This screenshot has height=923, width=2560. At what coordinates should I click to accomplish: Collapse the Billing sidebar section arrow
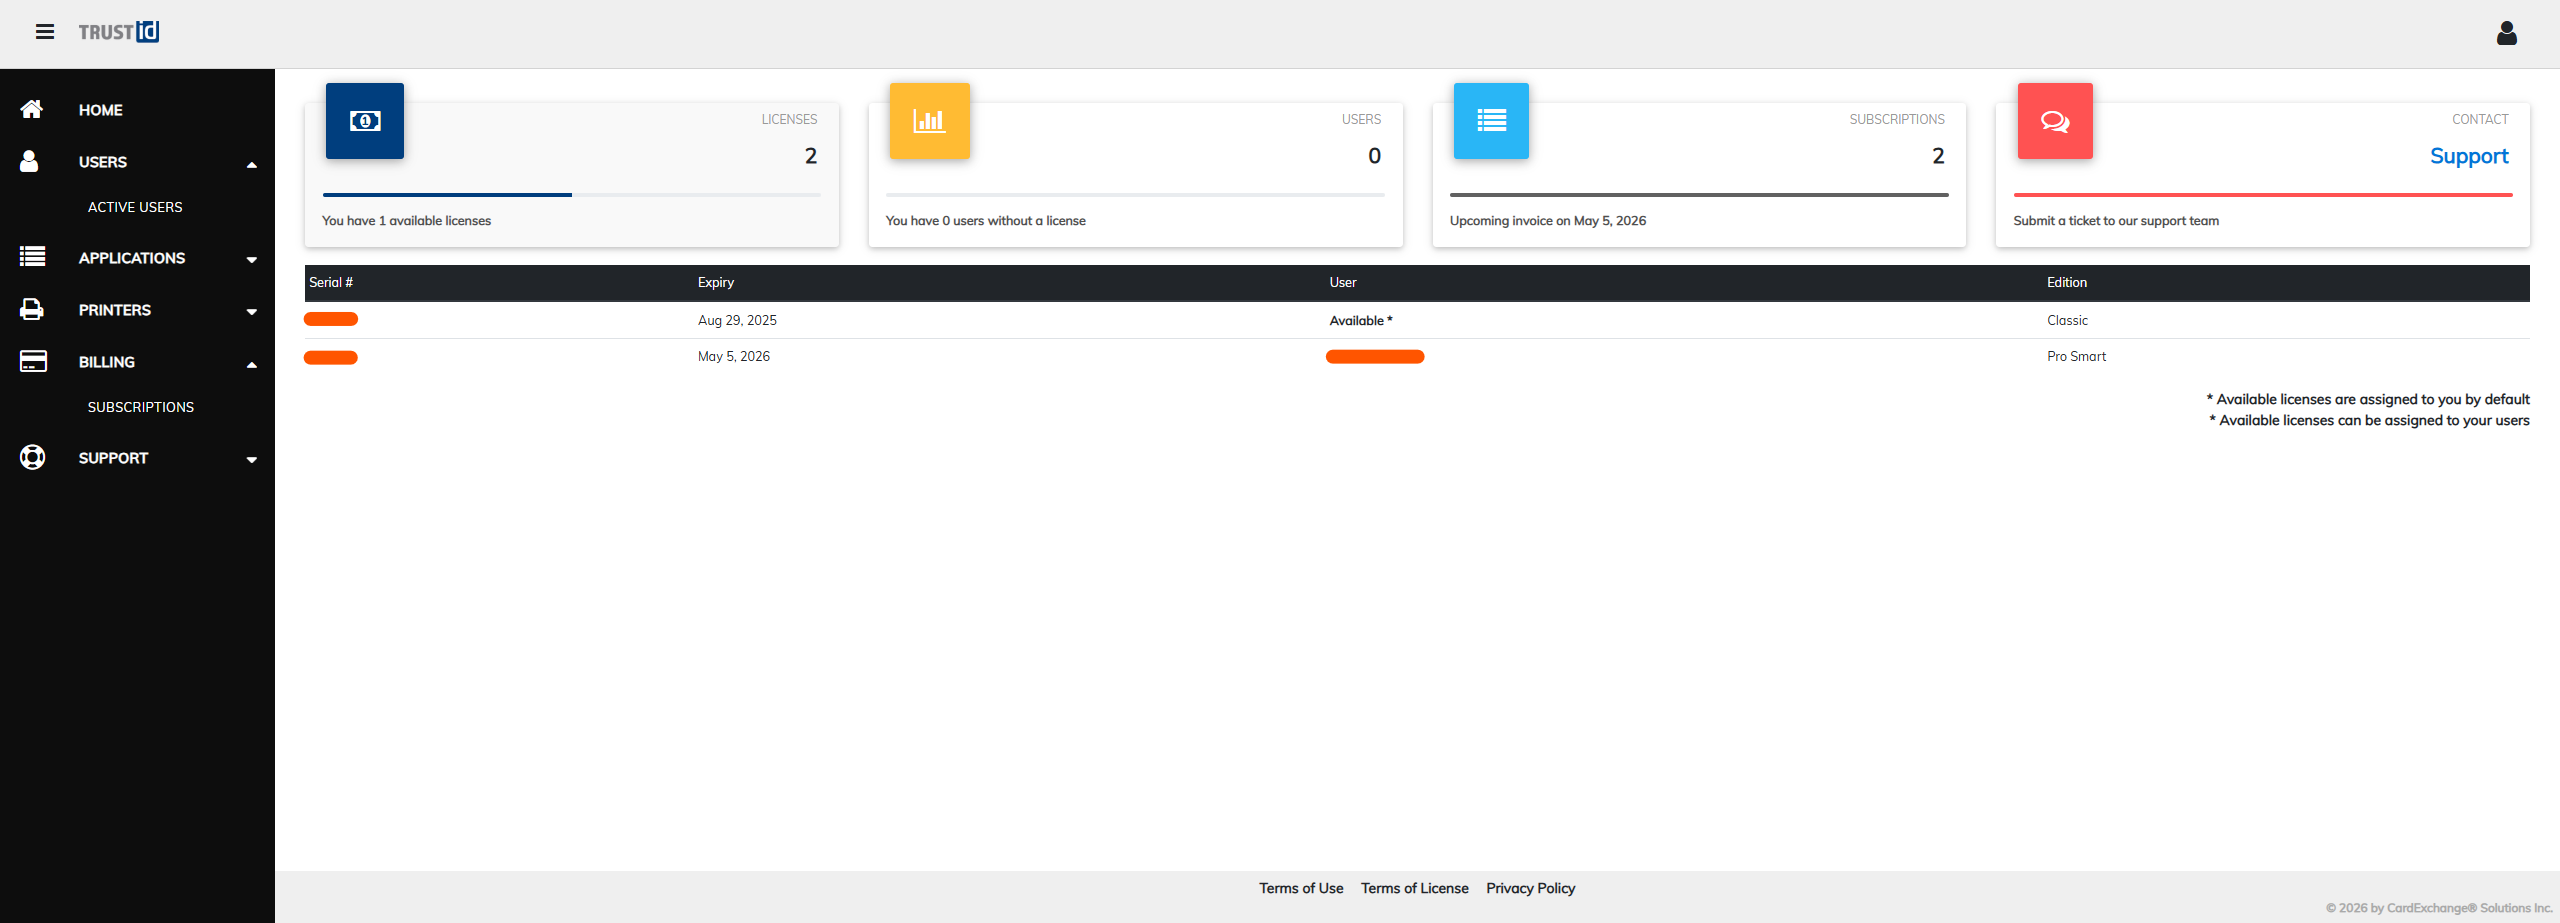pyautogui.click(x=252, y=364)
